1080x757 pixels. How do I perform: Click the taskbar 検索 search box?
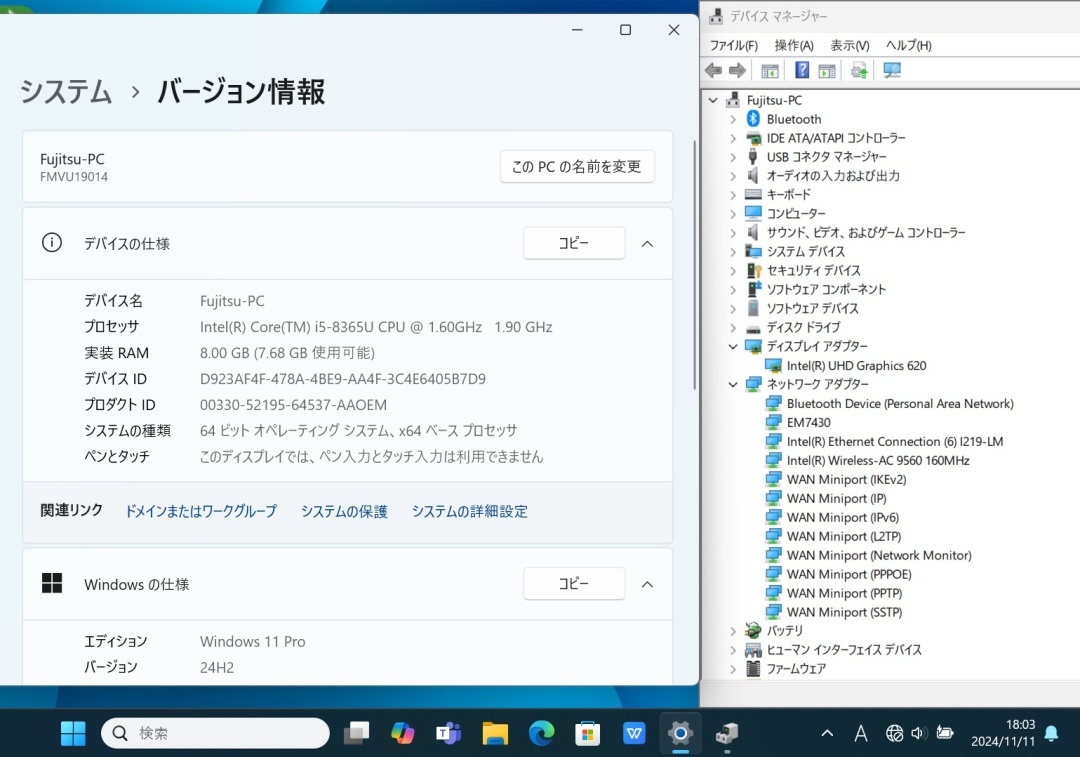point(215,733)
